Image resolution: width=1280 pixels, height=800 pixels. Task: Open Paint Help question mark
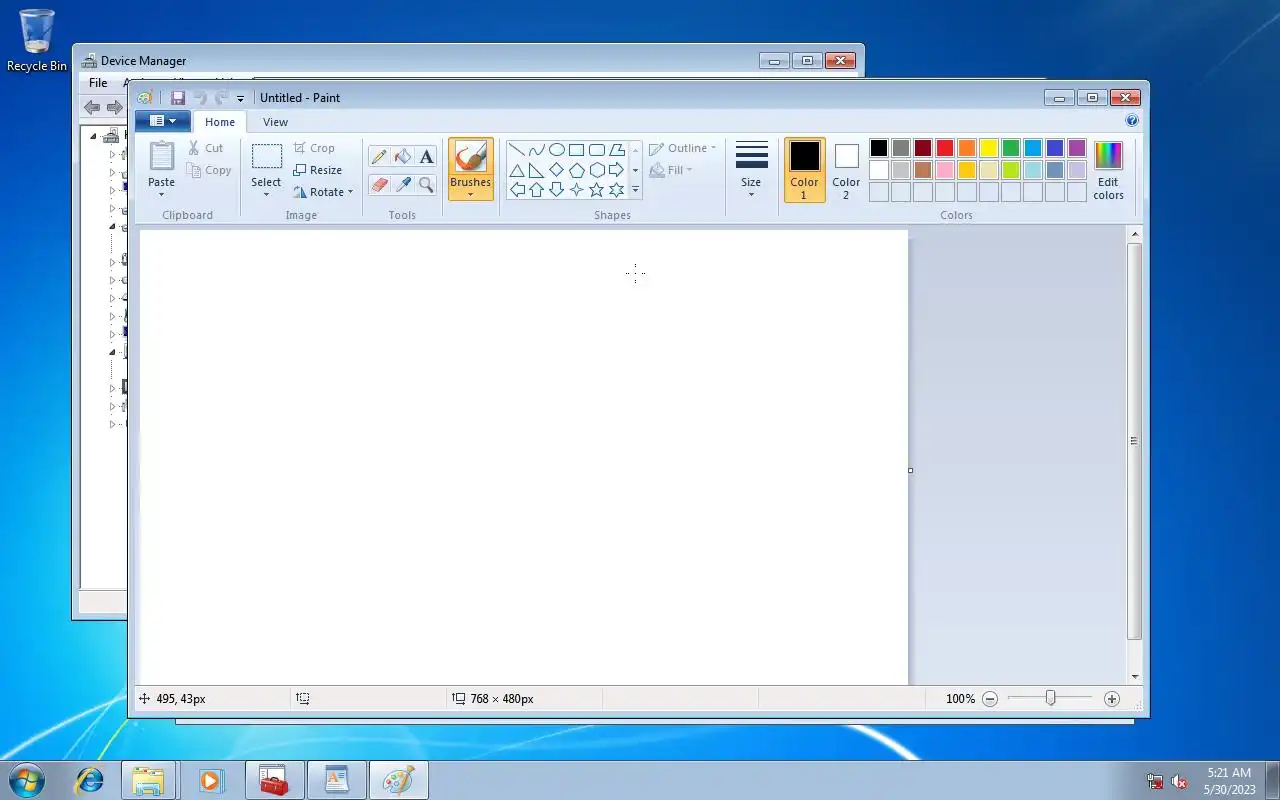pyautogui.click(x=1132, y=121)
